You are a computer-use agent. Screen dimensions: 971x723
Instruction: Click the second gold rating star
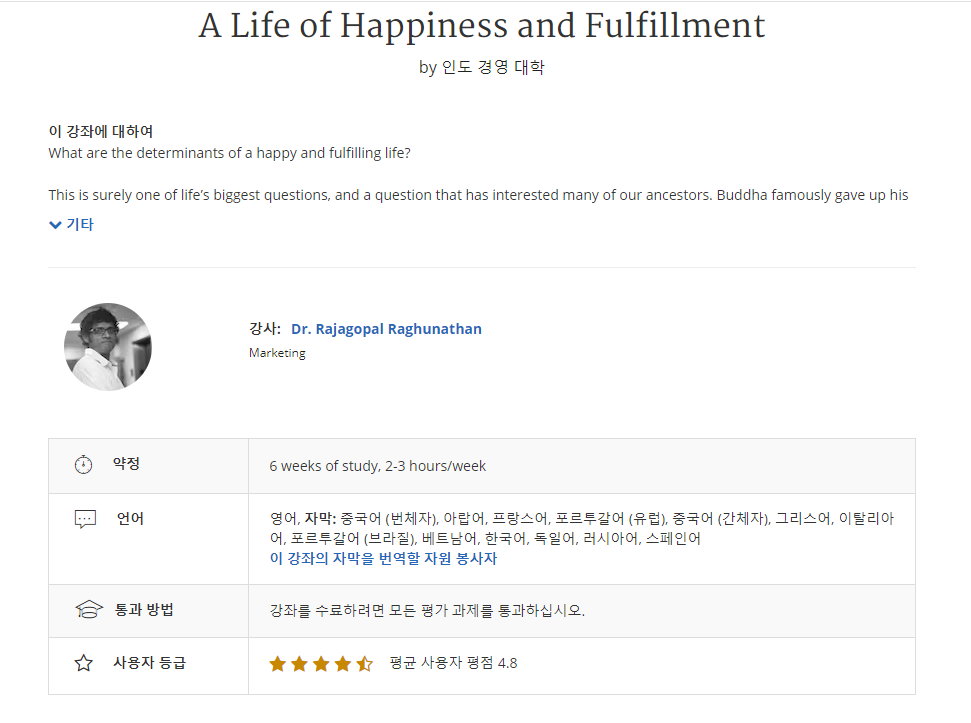[x=299, y=664]
